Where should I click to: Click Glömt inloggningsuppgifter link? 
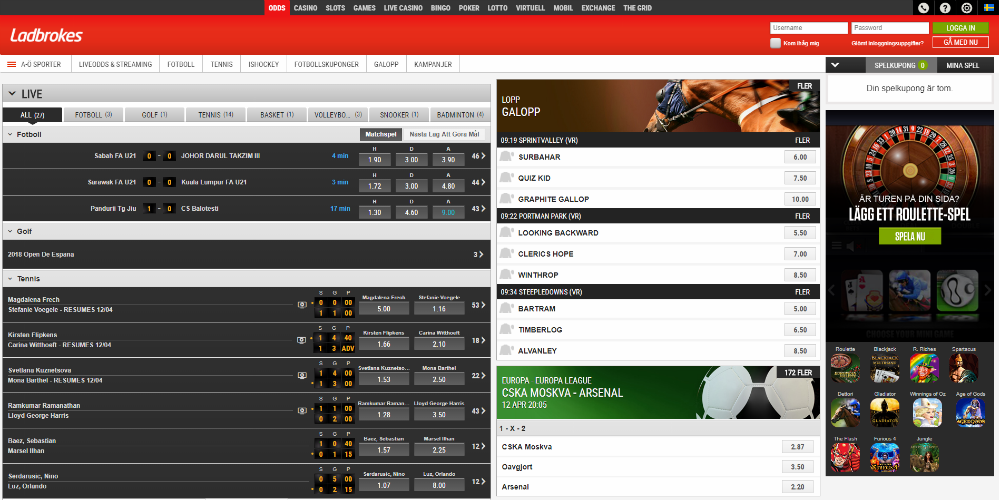point(887,43)
